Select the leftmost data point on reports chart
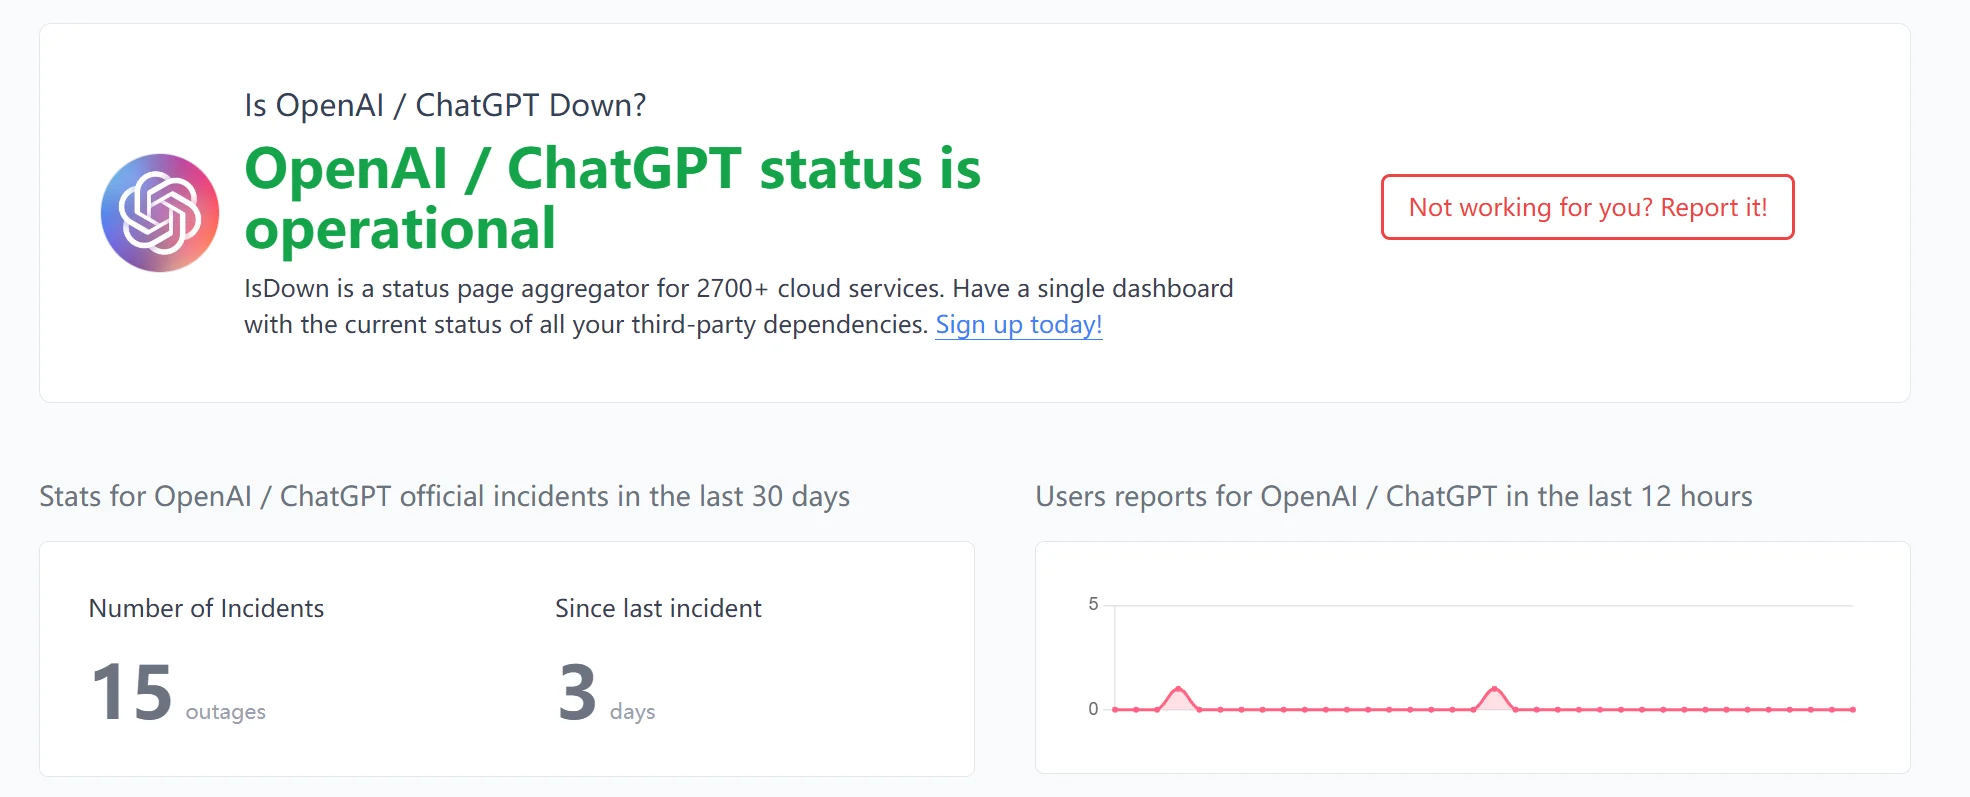Image resolution: width=1970 pixels, height=797 pixels. [x=1115, y=709]
